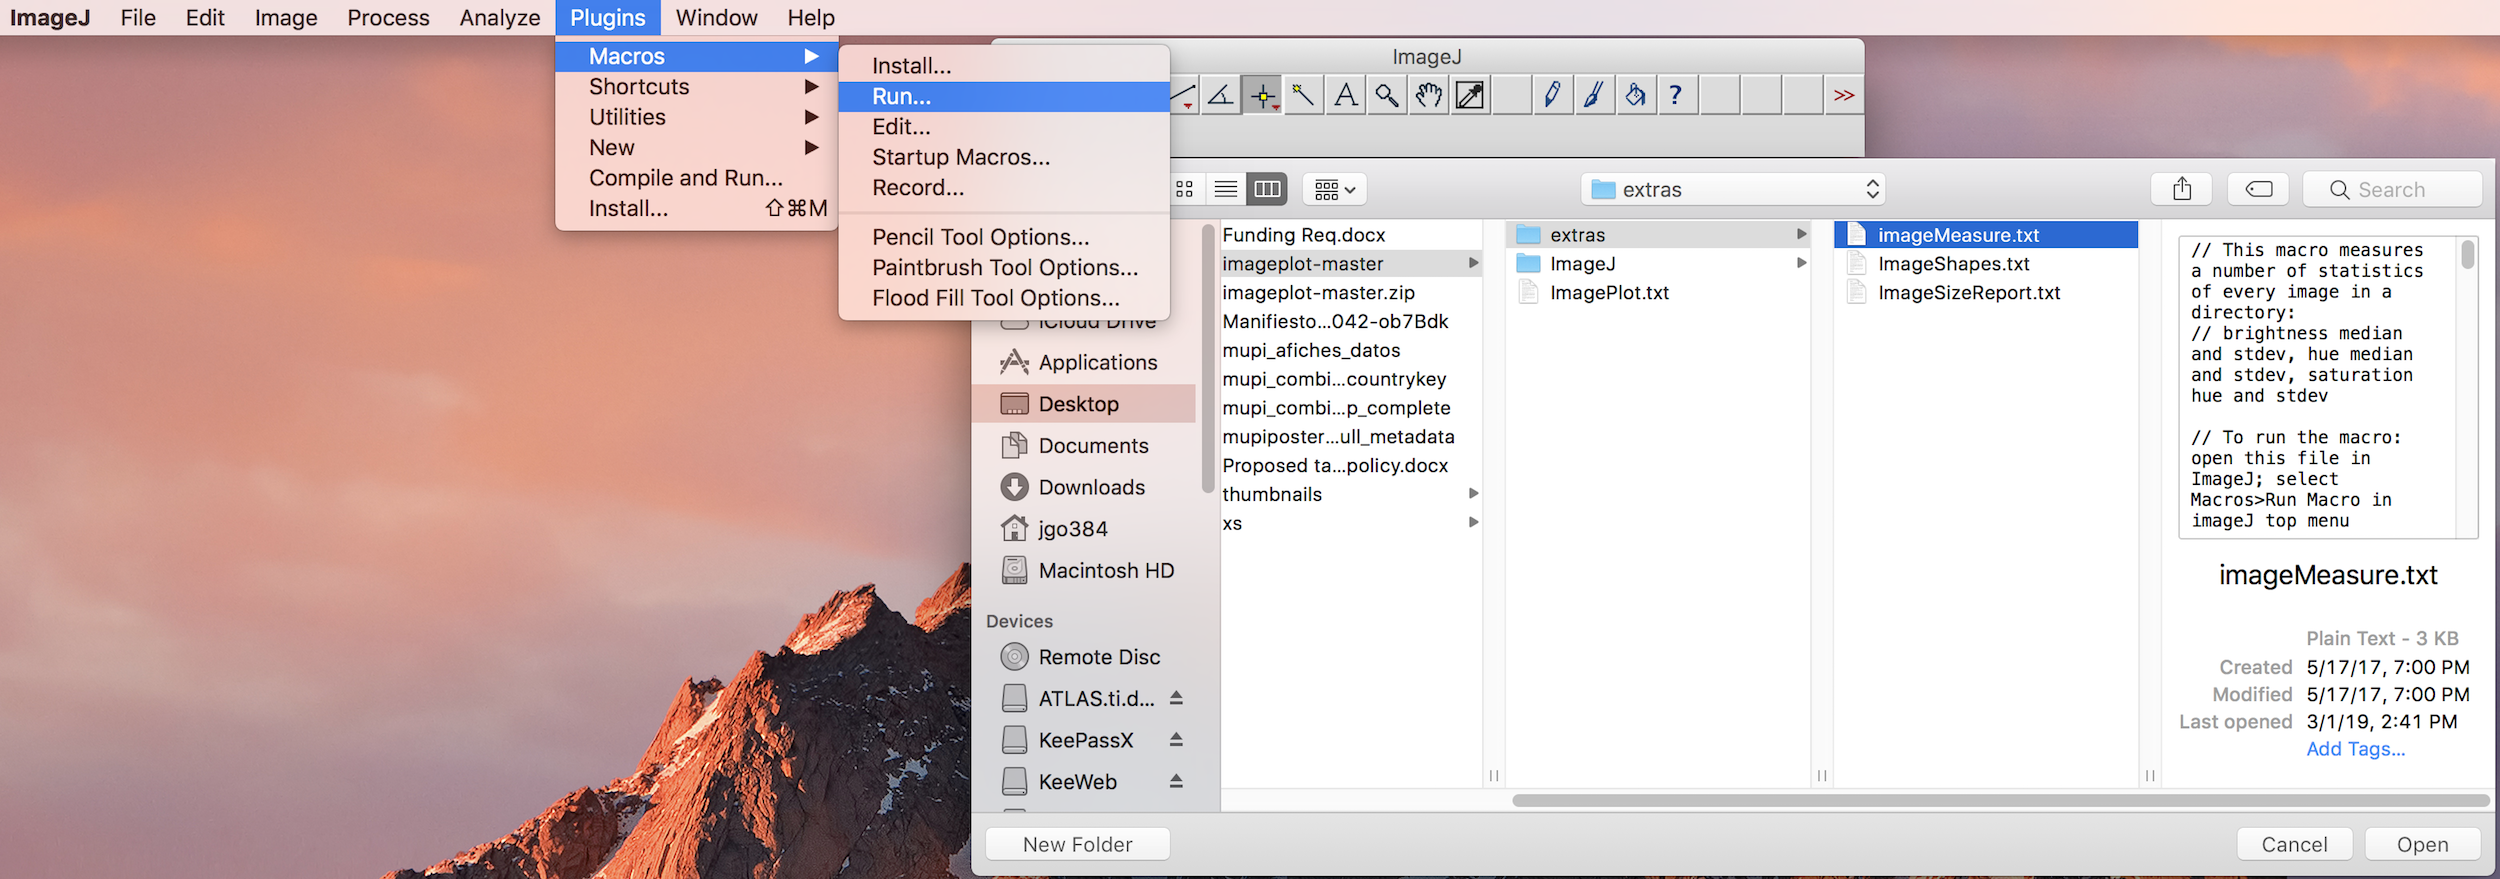
Task: Select the Wand tracing tool
Action: pos(1303,96)
